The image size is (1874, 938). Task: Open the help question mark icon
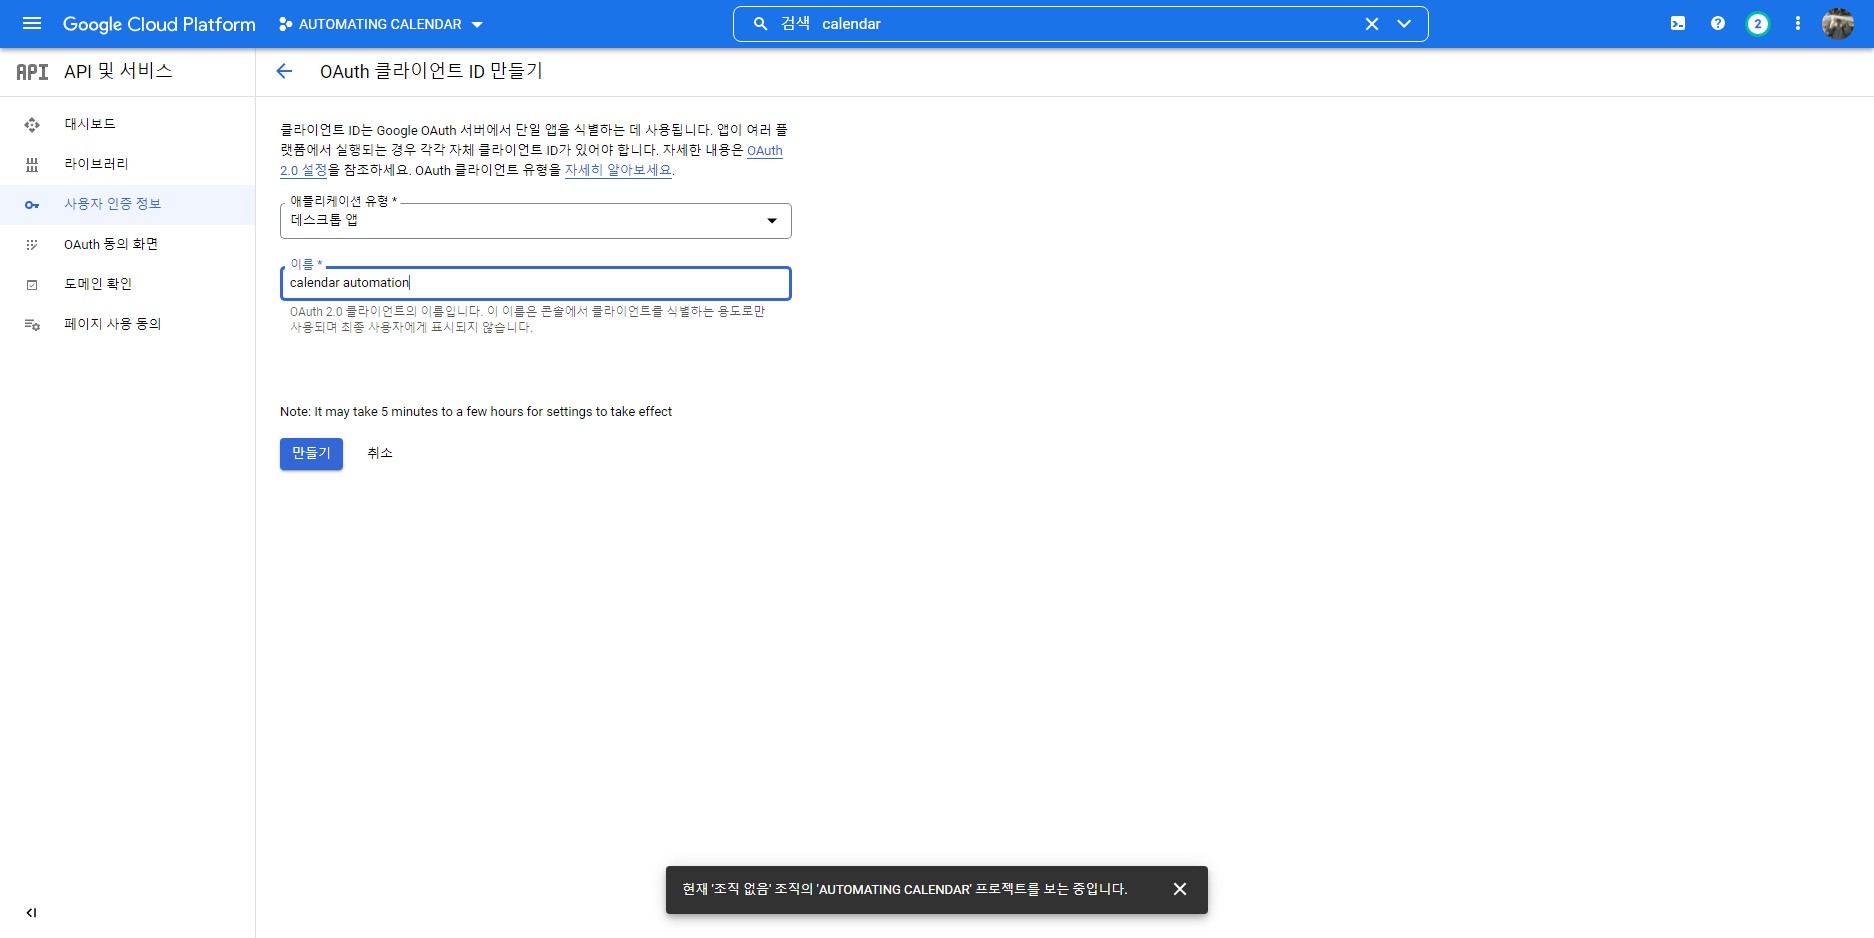click(1718, 24)
